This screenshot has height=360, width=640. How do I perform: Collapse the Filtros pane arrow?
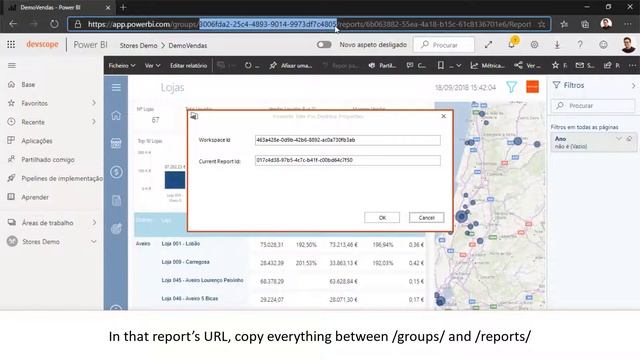coord(633,86)
